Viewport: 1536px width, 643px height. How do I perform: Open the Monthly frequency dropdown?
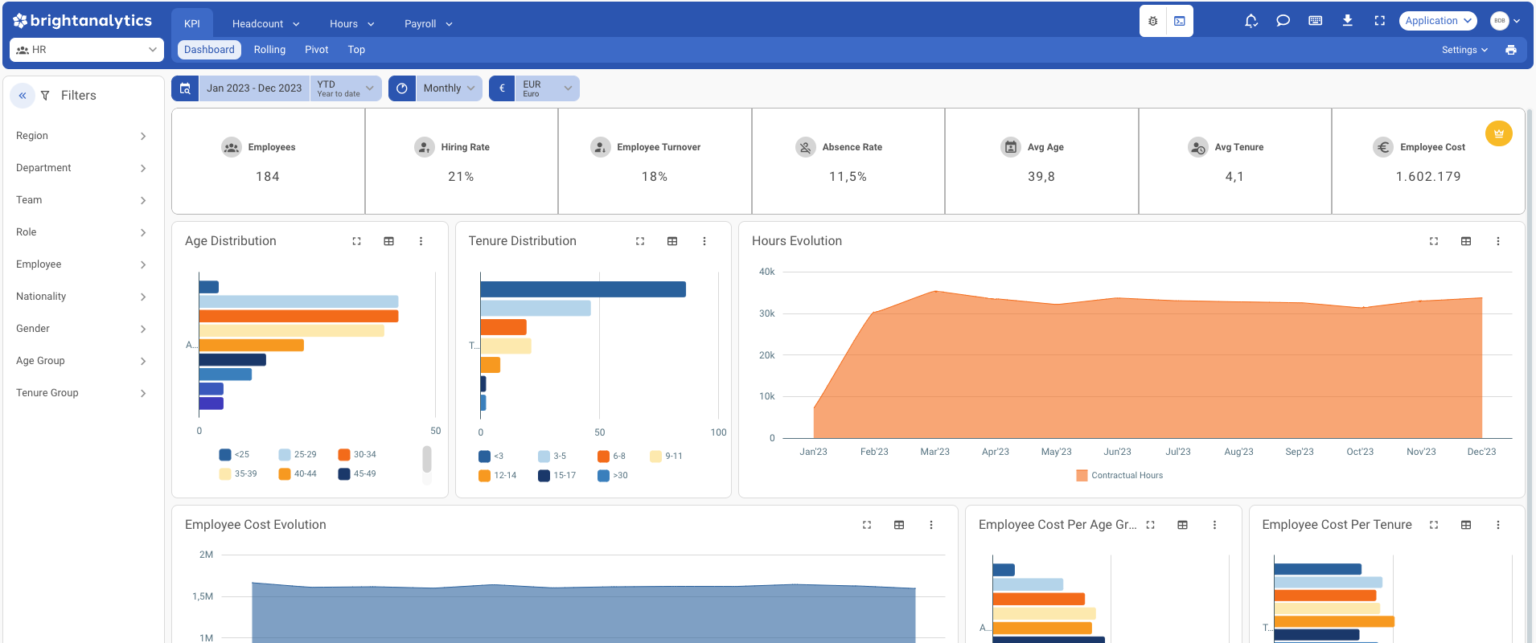pos(448,88)
